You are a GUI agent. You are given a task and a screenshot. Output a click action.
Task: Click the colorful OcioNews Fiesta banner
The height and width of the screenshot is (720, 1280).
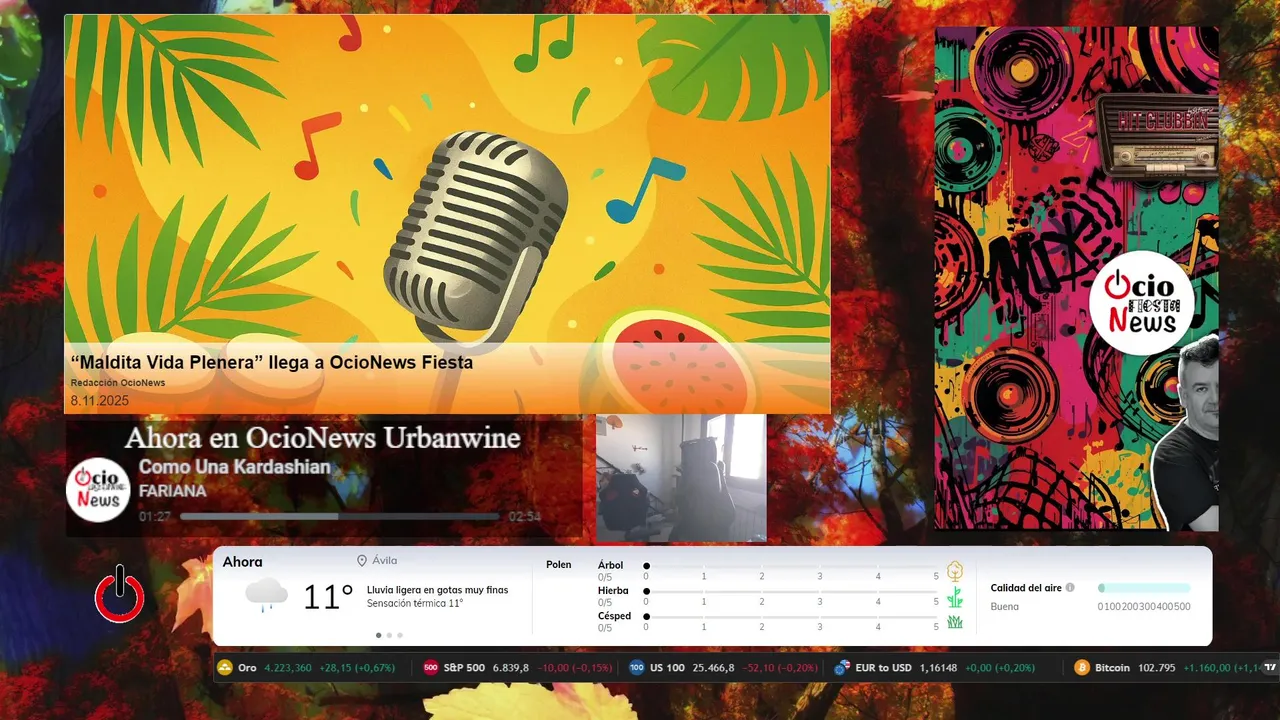click(x=1076, y=278)
